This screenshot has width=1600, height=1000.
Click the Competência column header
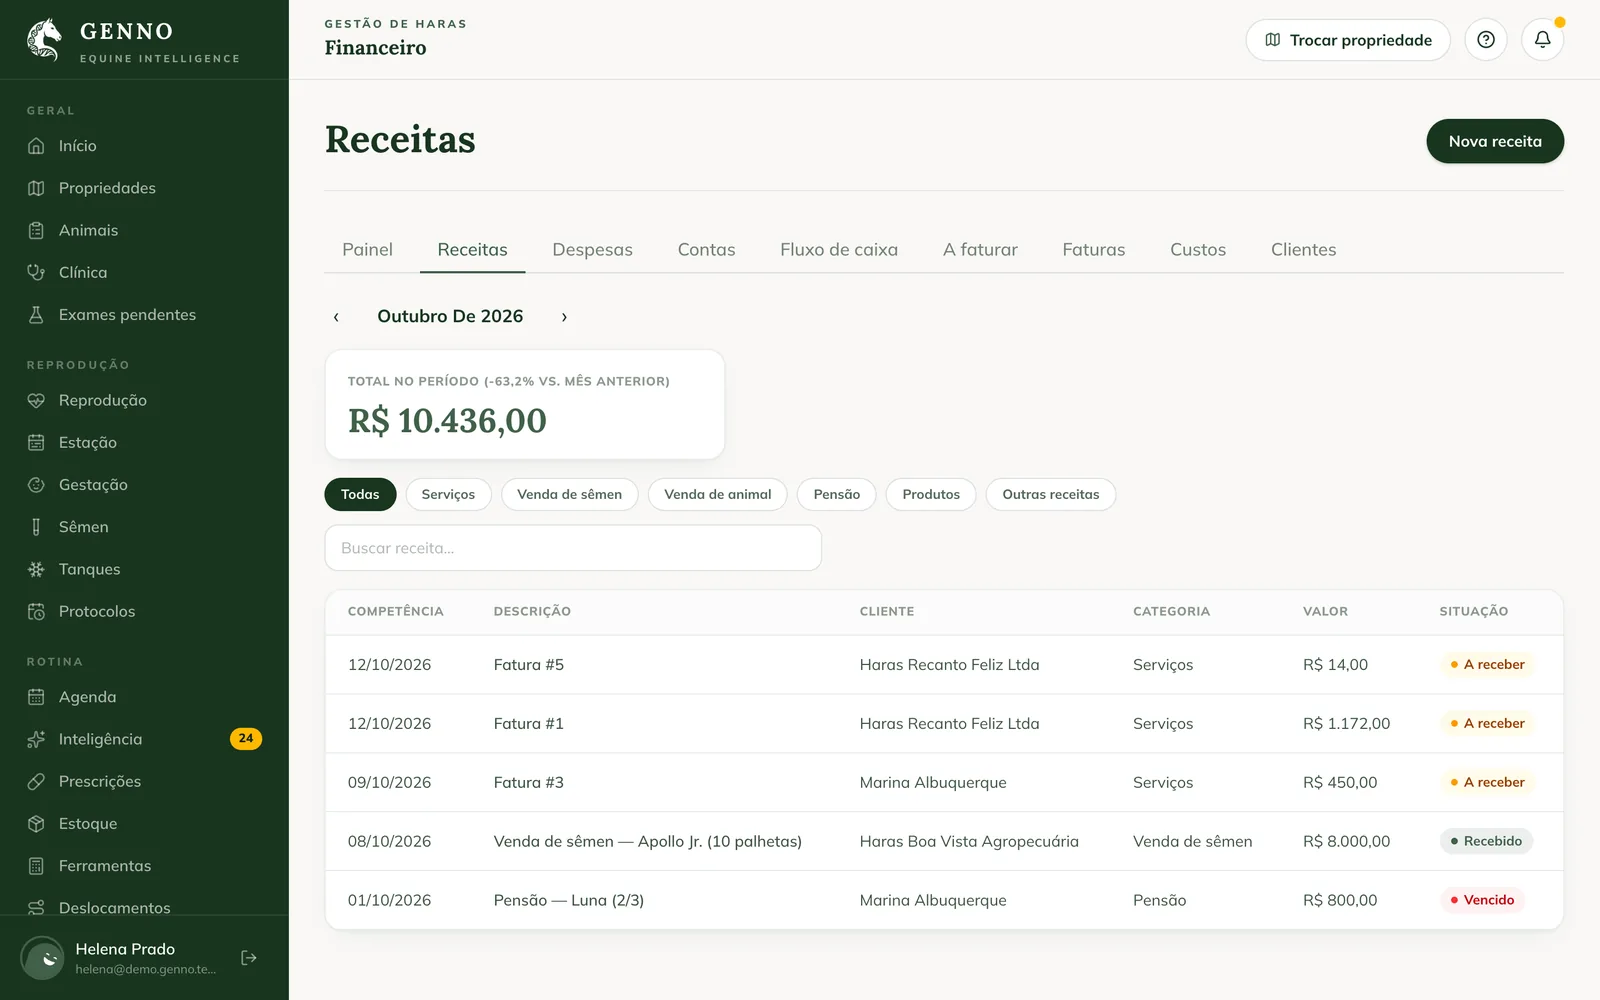(x=395, y=611)
